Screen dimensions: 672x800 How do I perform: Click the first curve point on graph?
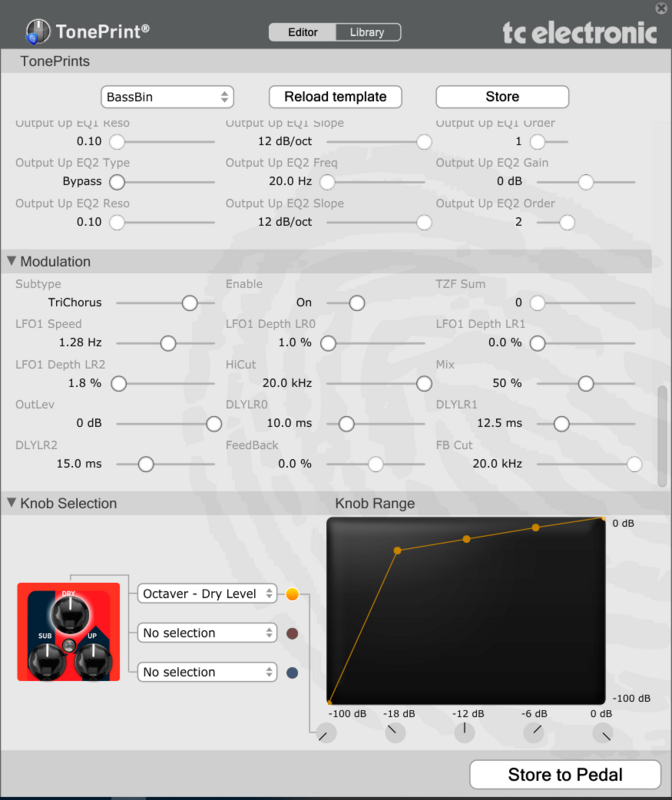point(330,703)
